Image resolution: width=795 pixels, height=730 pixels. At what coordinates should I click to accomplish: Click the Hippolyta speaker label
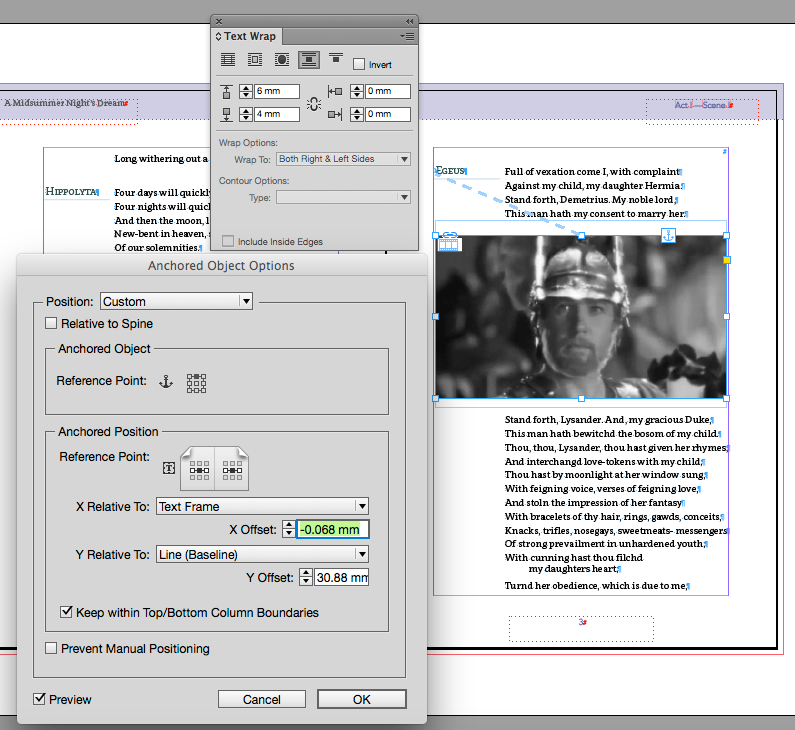[x=71, y=192]
